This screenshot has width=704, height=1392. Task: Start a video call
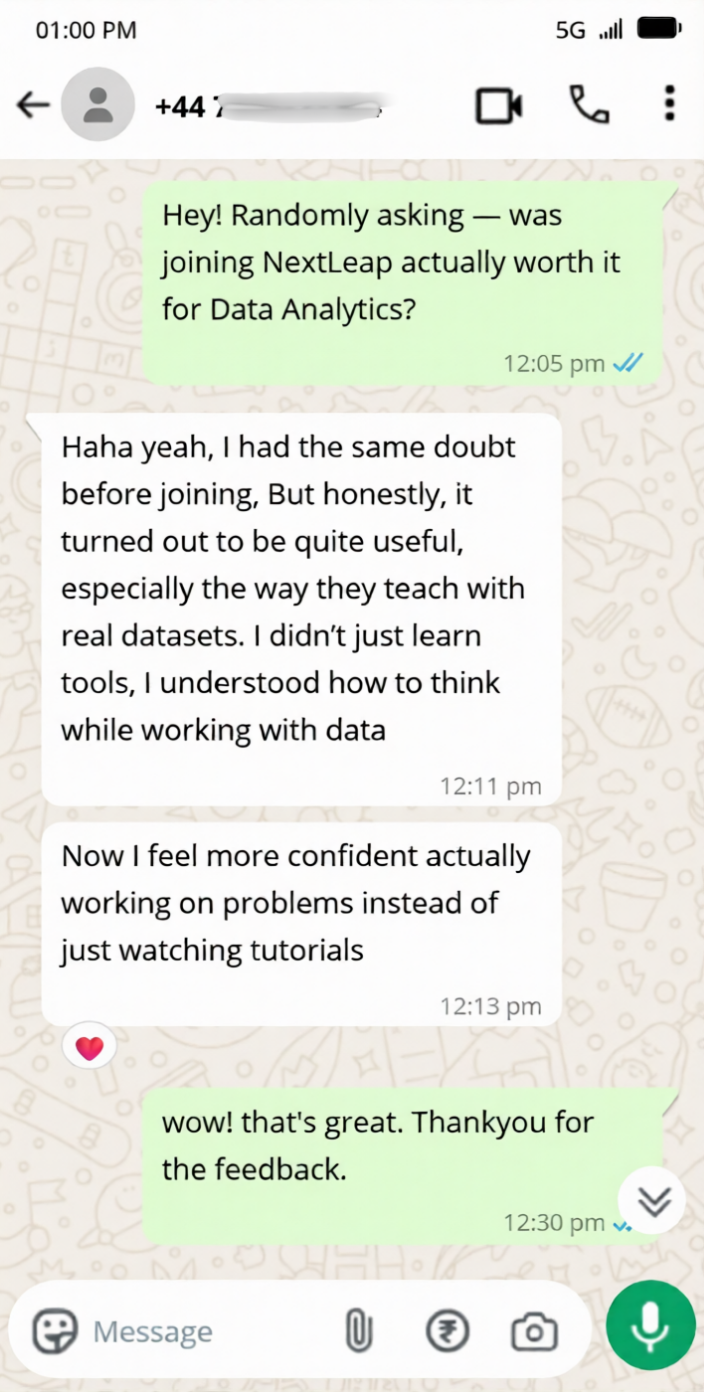(498, 105)
